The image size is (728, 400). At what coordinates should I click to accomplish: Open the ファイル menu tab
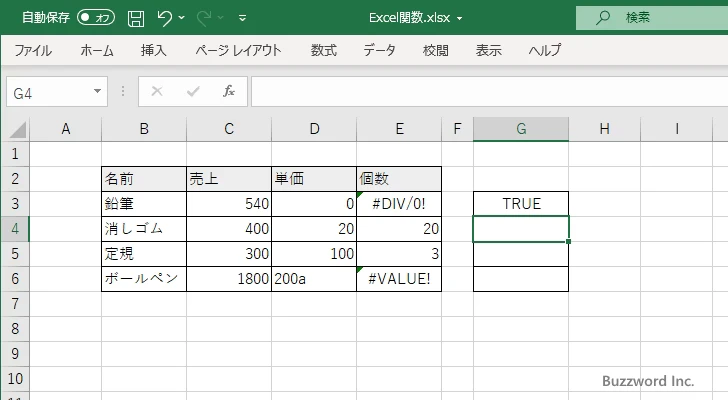point(33,50)
